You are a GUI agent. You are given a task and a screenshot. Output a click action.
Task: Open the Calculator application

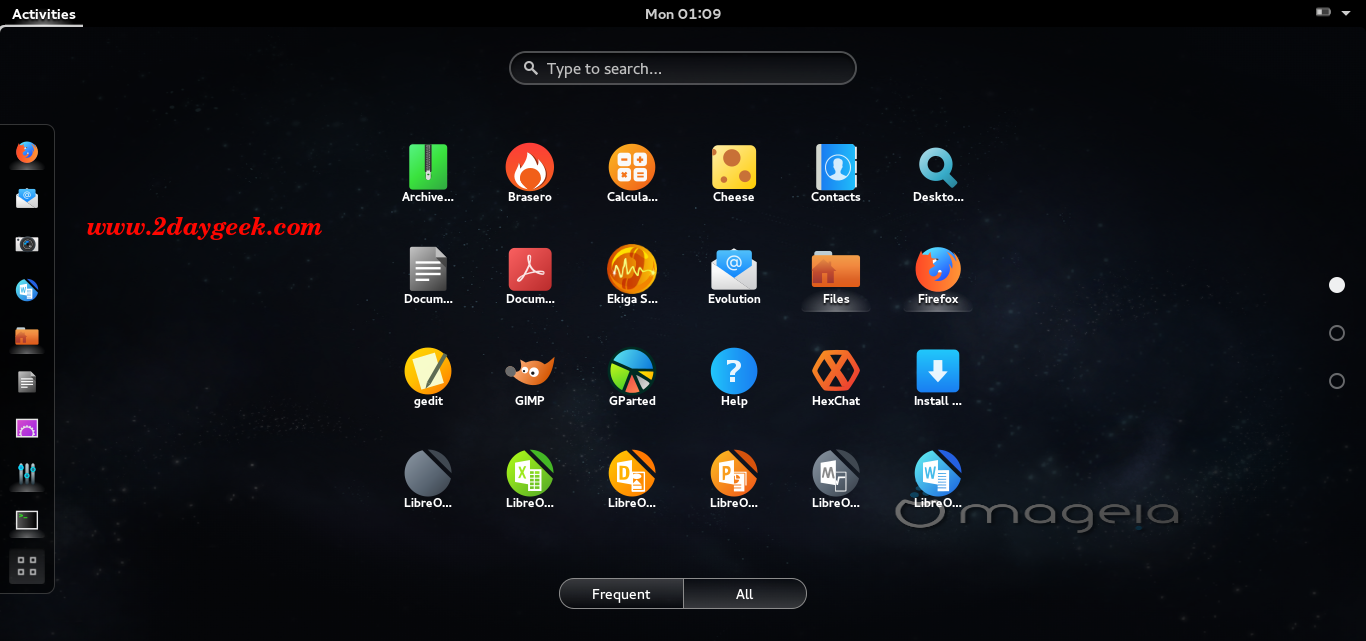(x=632, y=167)
